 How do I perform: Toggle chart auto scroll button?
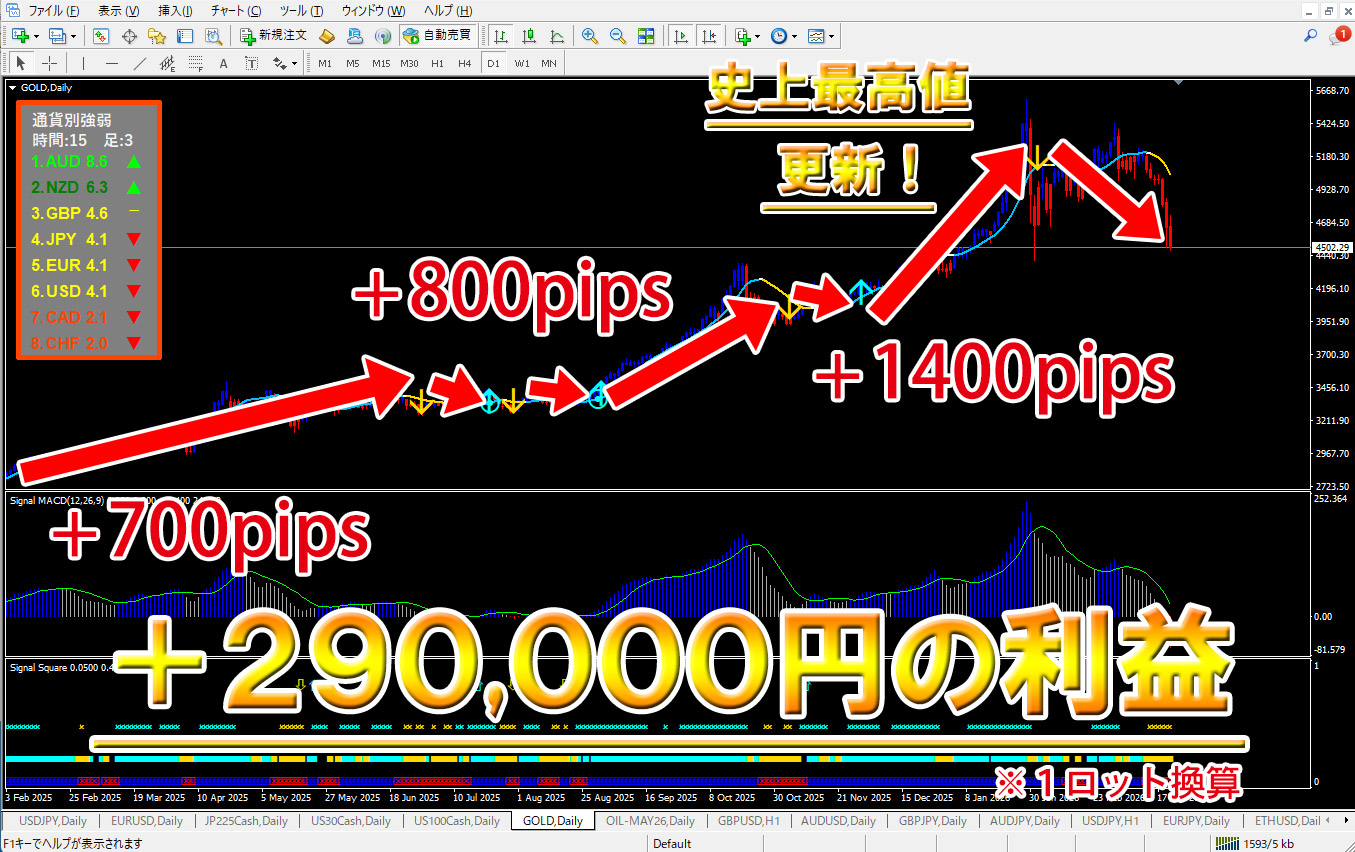[x=681, y=36]
